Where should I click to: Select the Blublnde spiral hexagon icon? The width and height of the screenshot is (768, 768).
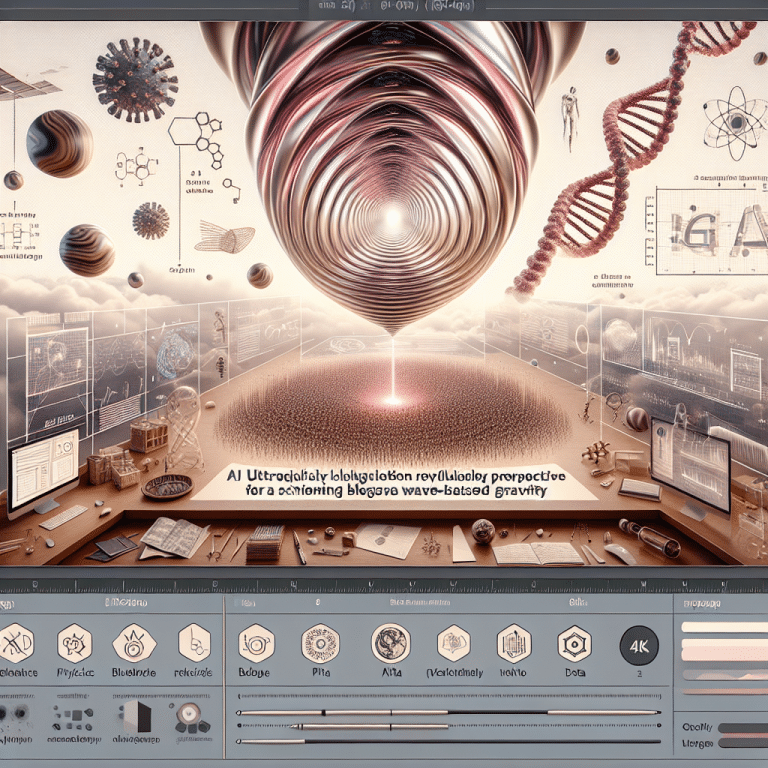click(132, 642)
